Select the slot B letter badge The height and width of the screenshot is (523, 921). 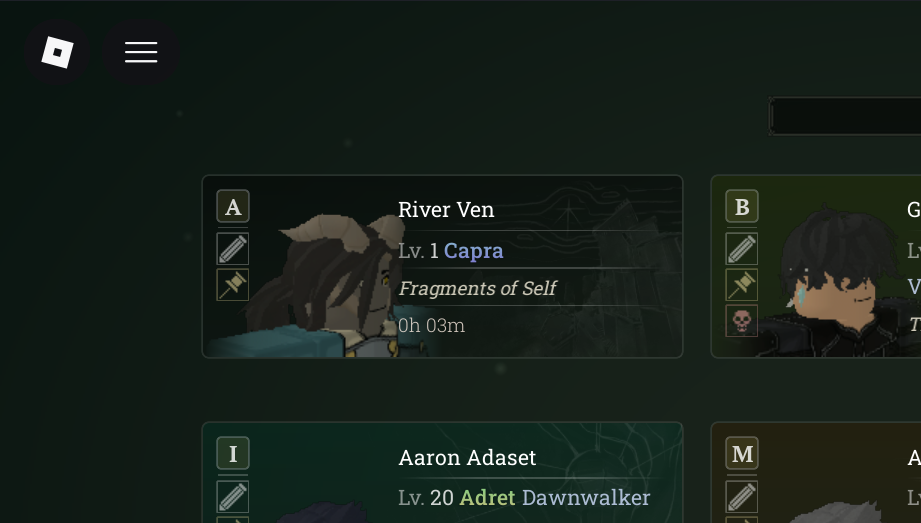(x=742, y=207)
